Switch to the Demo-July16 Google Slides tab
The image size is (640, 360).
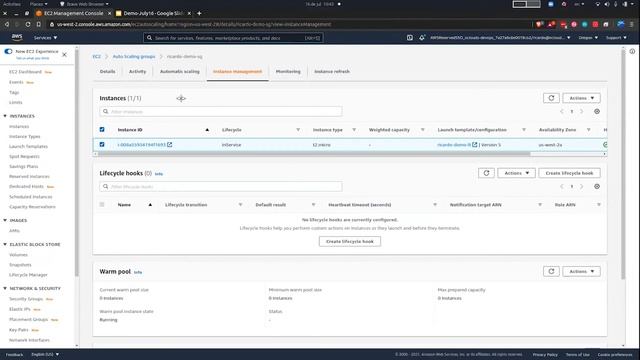pyautogui.click(x=153, y=13)
